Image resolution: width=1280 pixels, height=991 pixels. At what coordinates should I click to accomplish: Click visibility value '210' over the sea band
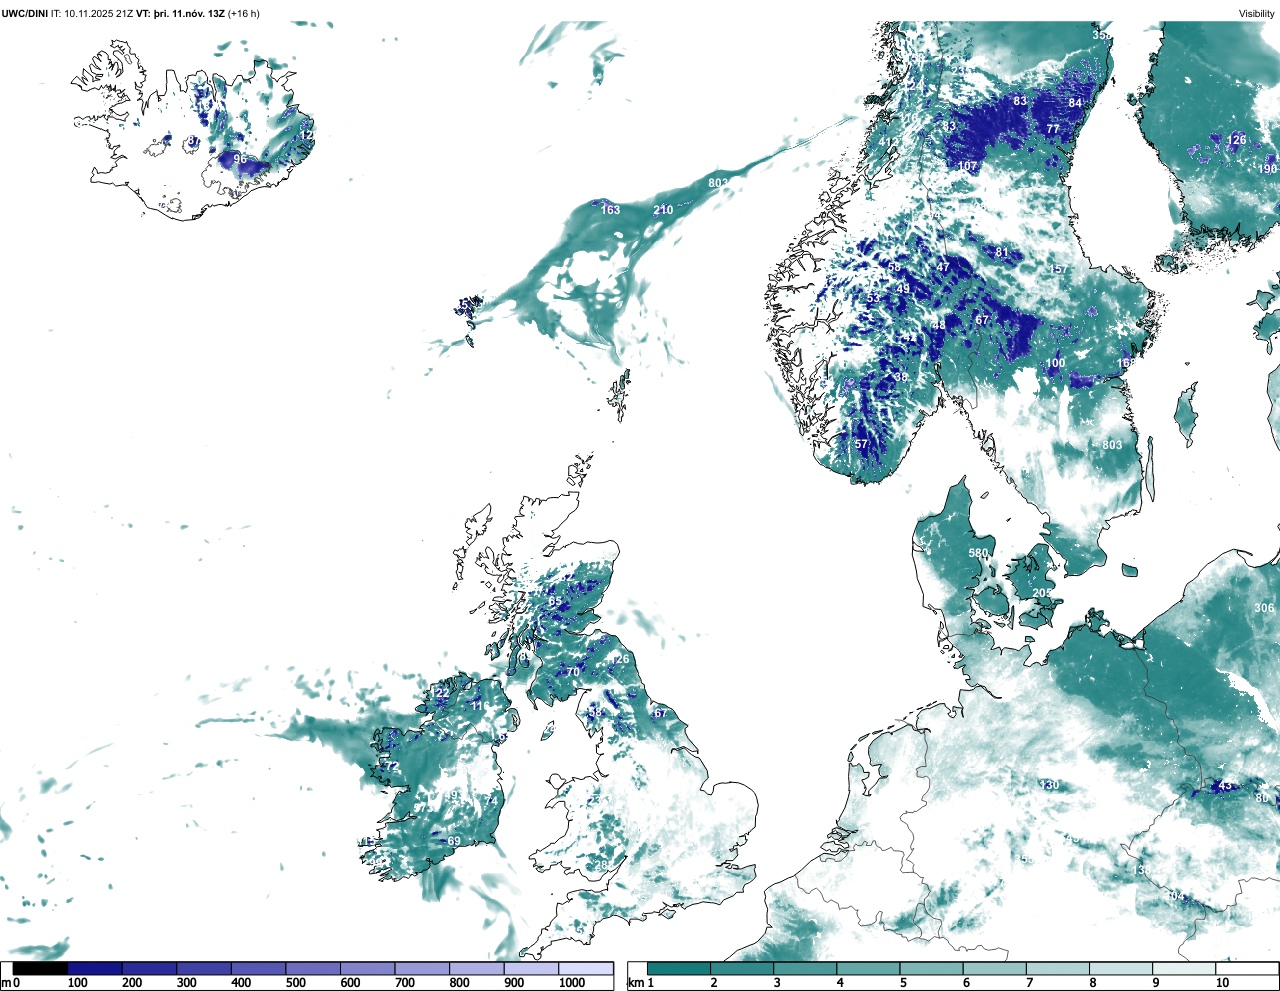pos(663,210)
